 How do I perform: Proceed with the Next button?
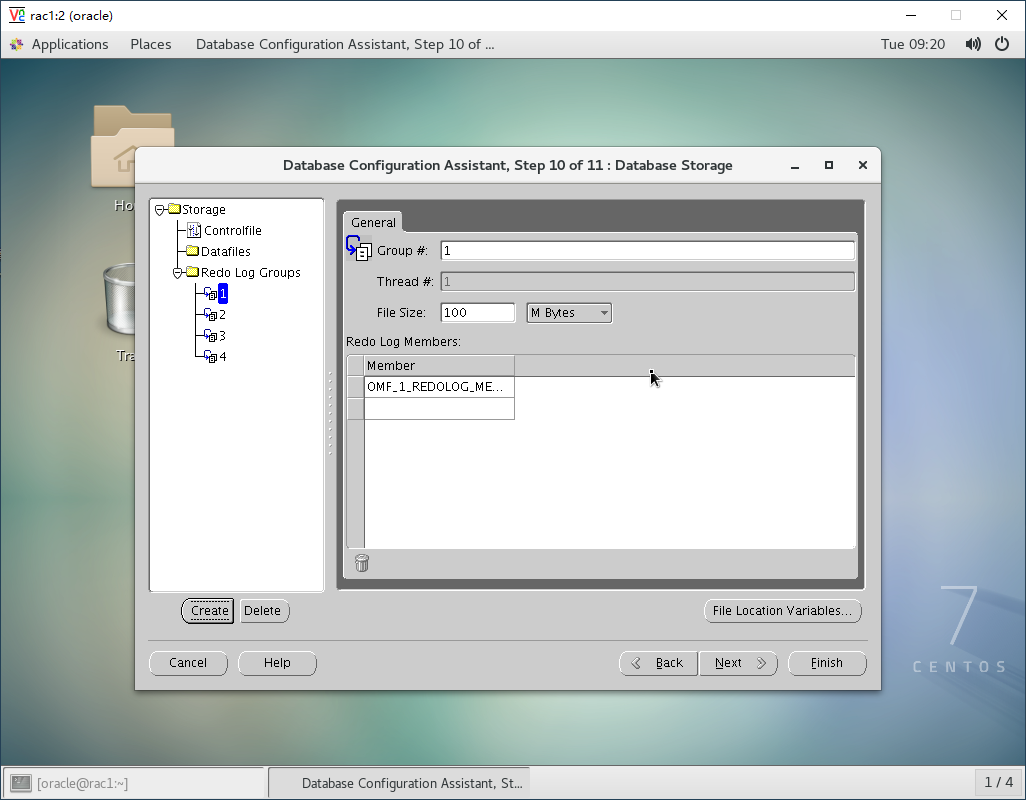click(x=738, y=663)
